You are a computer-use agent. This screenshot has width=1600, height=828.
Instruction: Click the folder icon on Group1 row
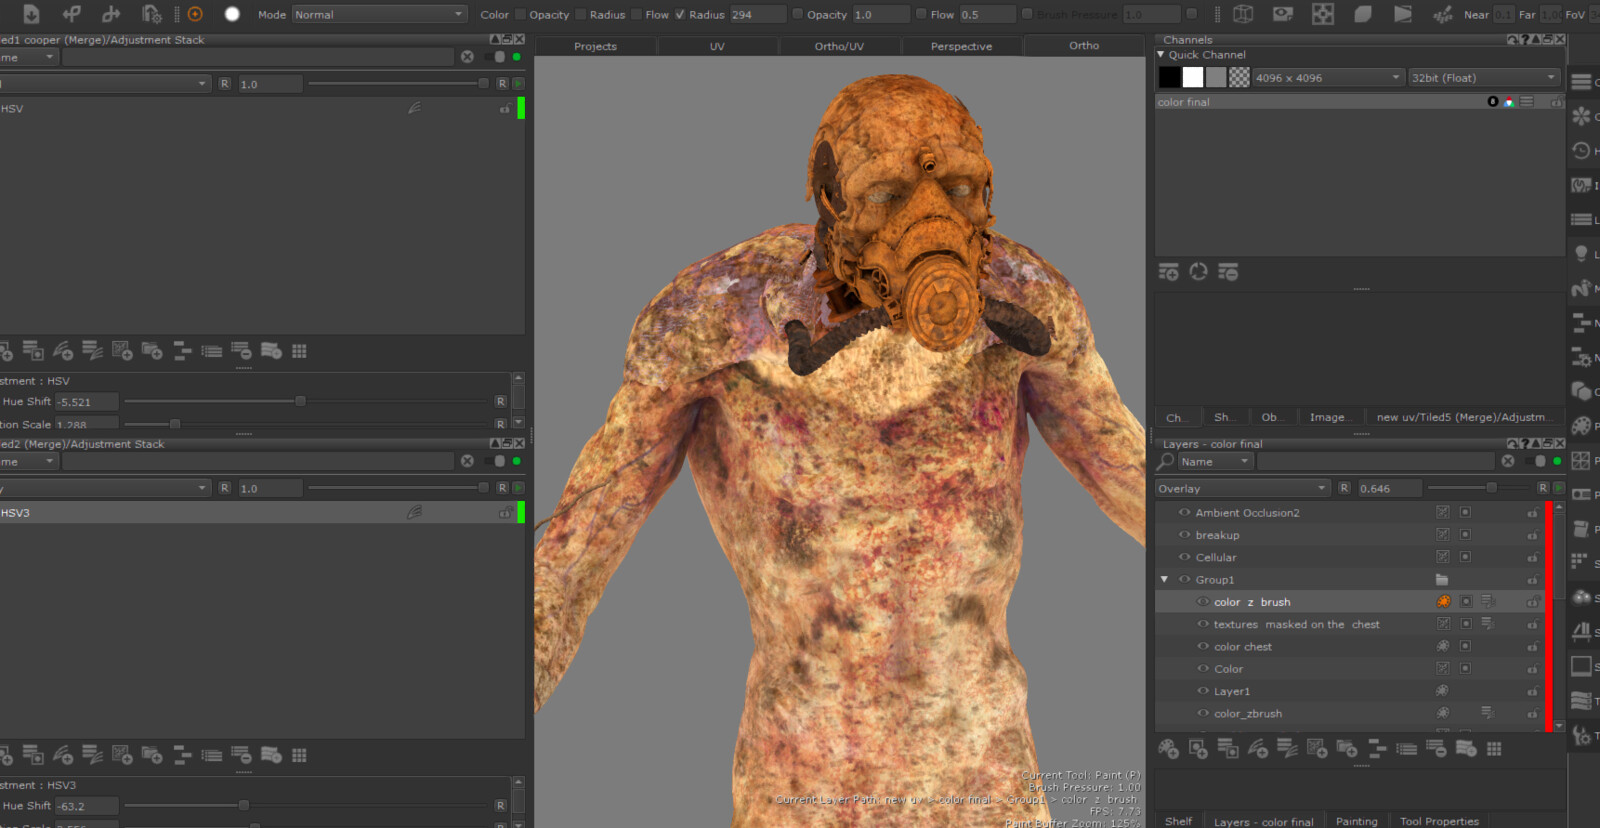(1442, 580)
